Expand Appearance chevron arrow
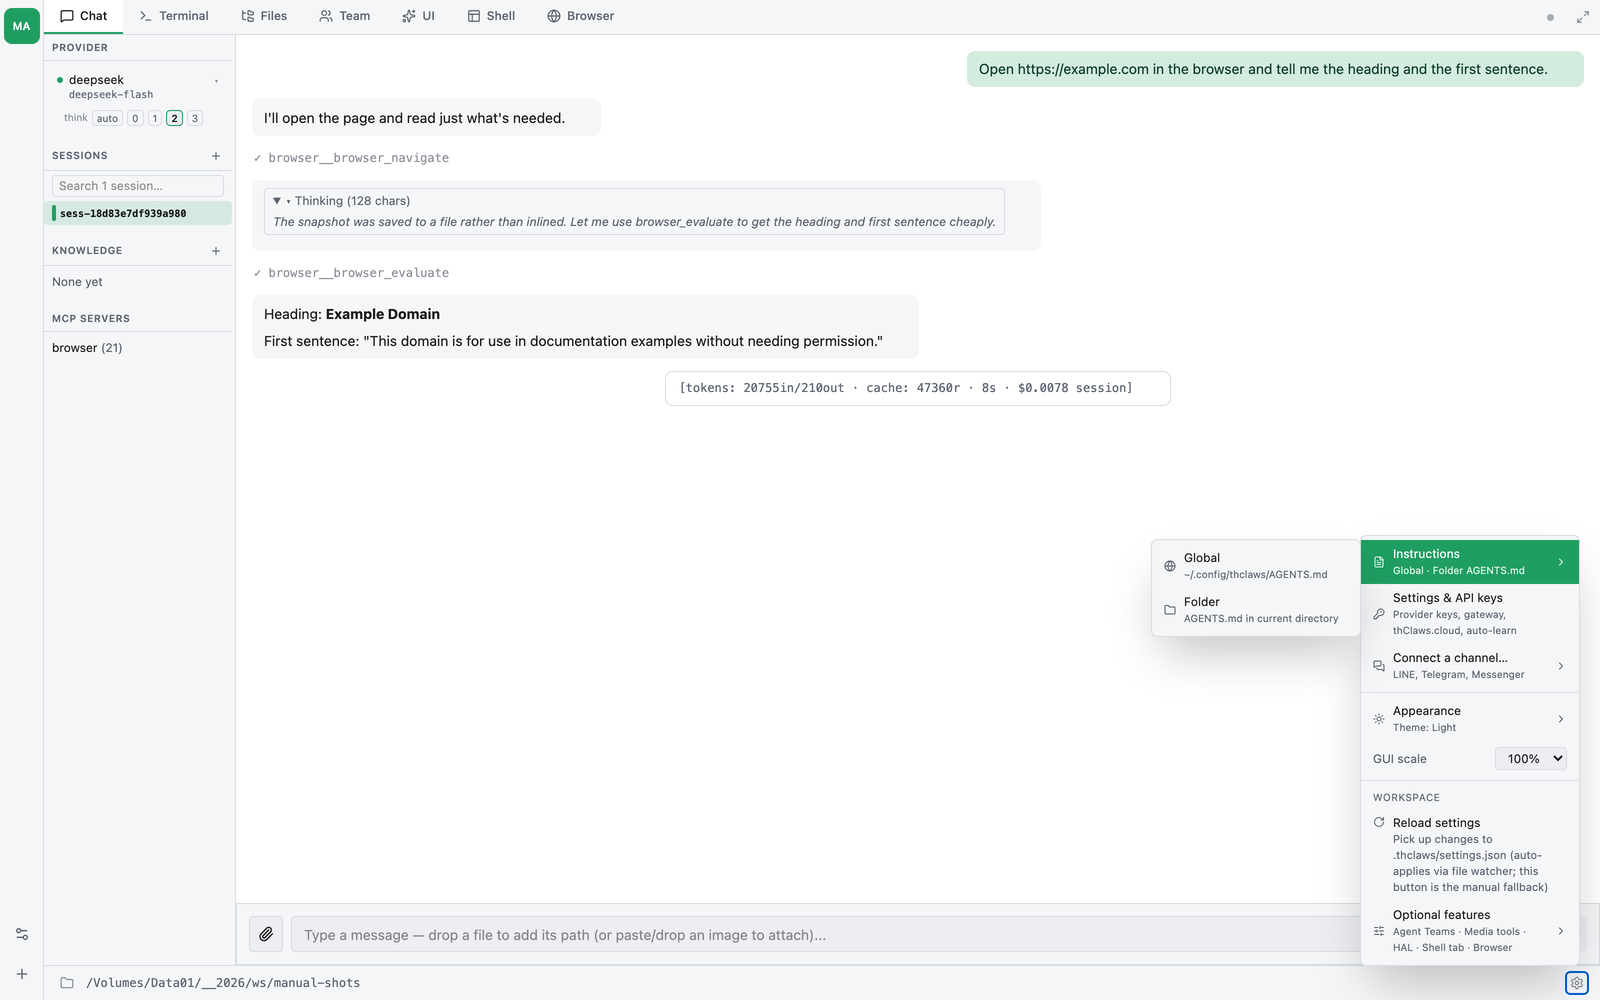 pos(1561,719)
